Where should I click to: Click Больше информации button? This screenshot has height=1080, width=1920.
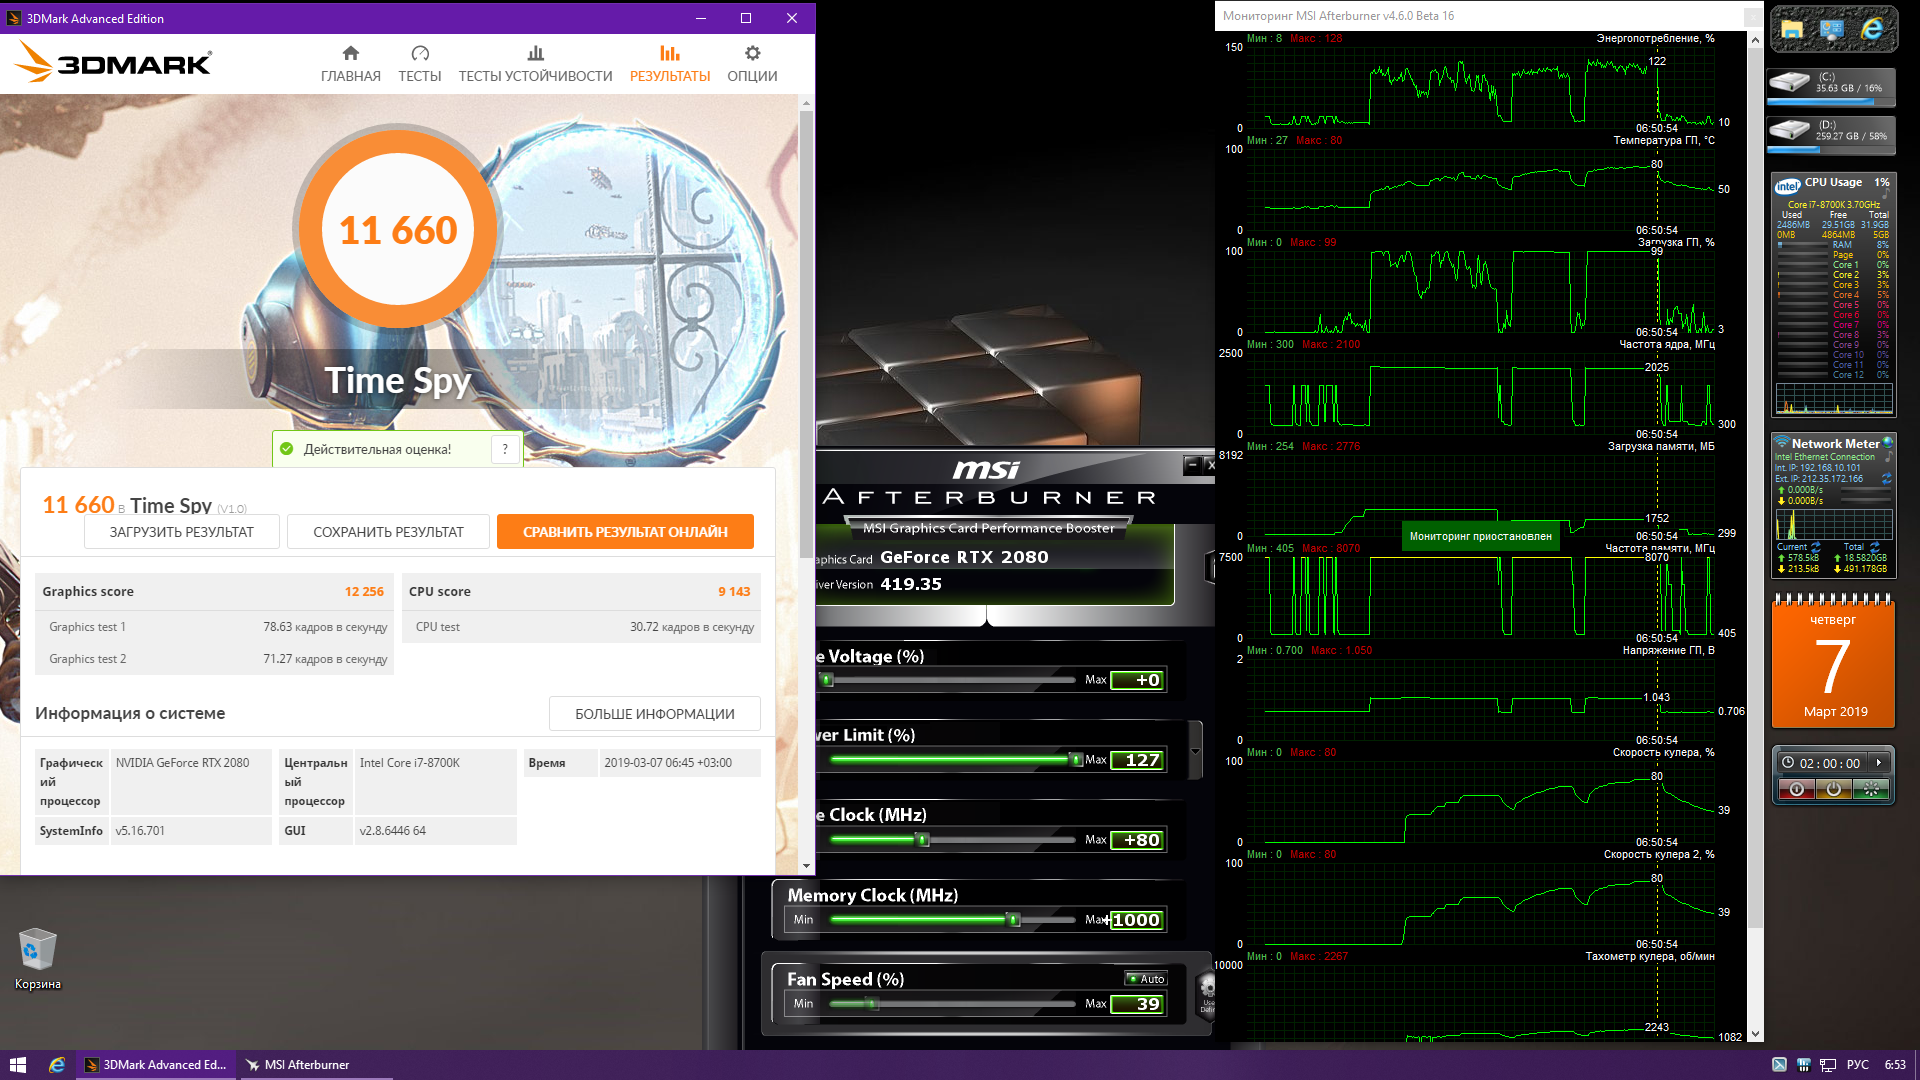pos(654,714)
